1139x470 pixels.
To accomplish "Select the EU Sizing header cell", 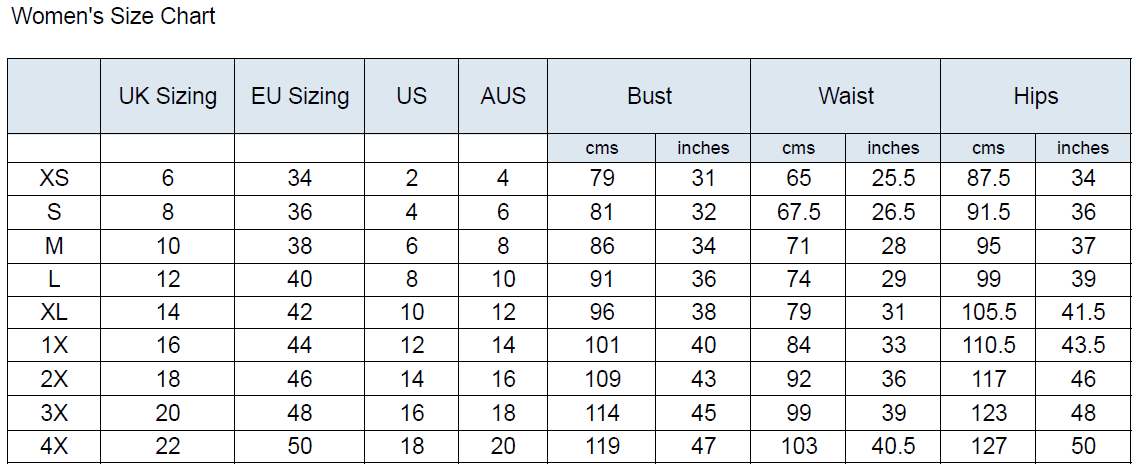I will 299,96.
